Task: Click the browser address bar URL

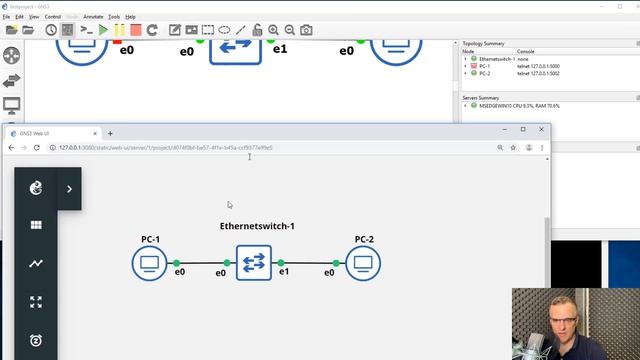Action: pyautogui.click(x=166, y=148)
